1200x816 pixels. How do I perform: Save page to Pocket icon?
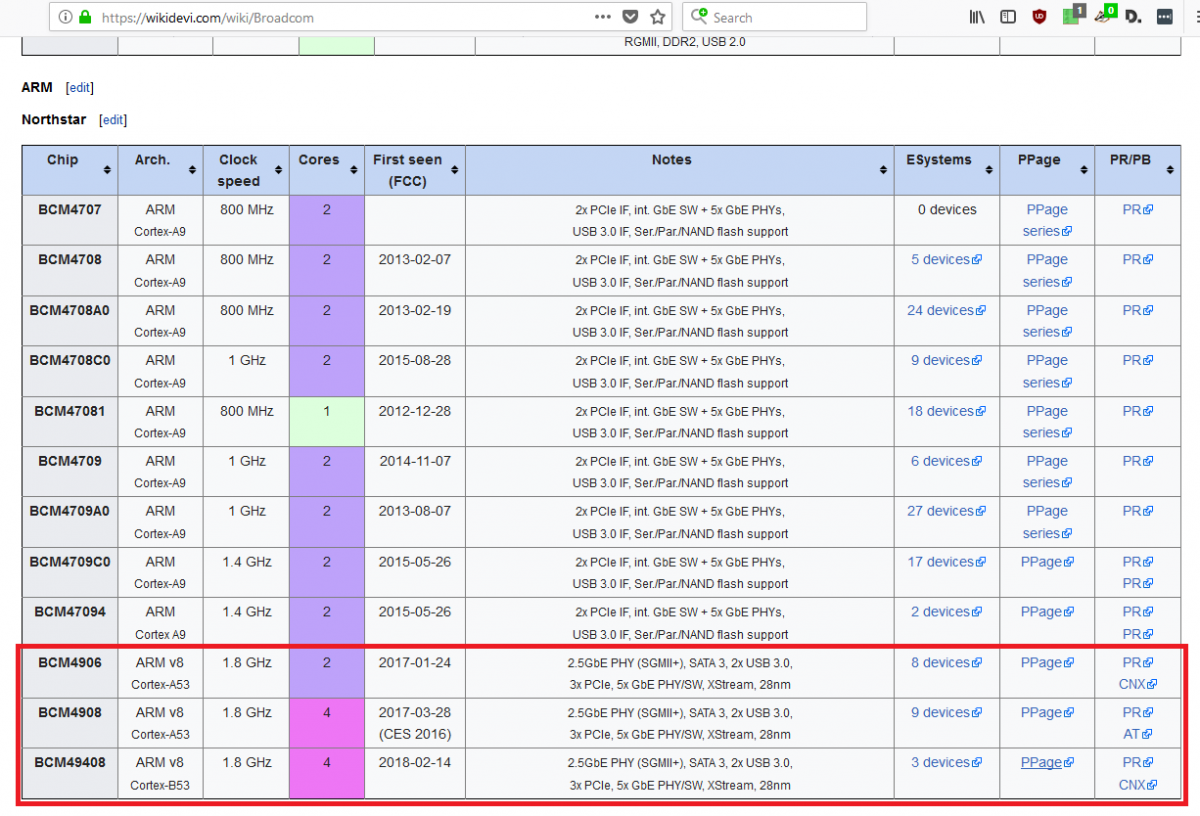coord(630,17)
